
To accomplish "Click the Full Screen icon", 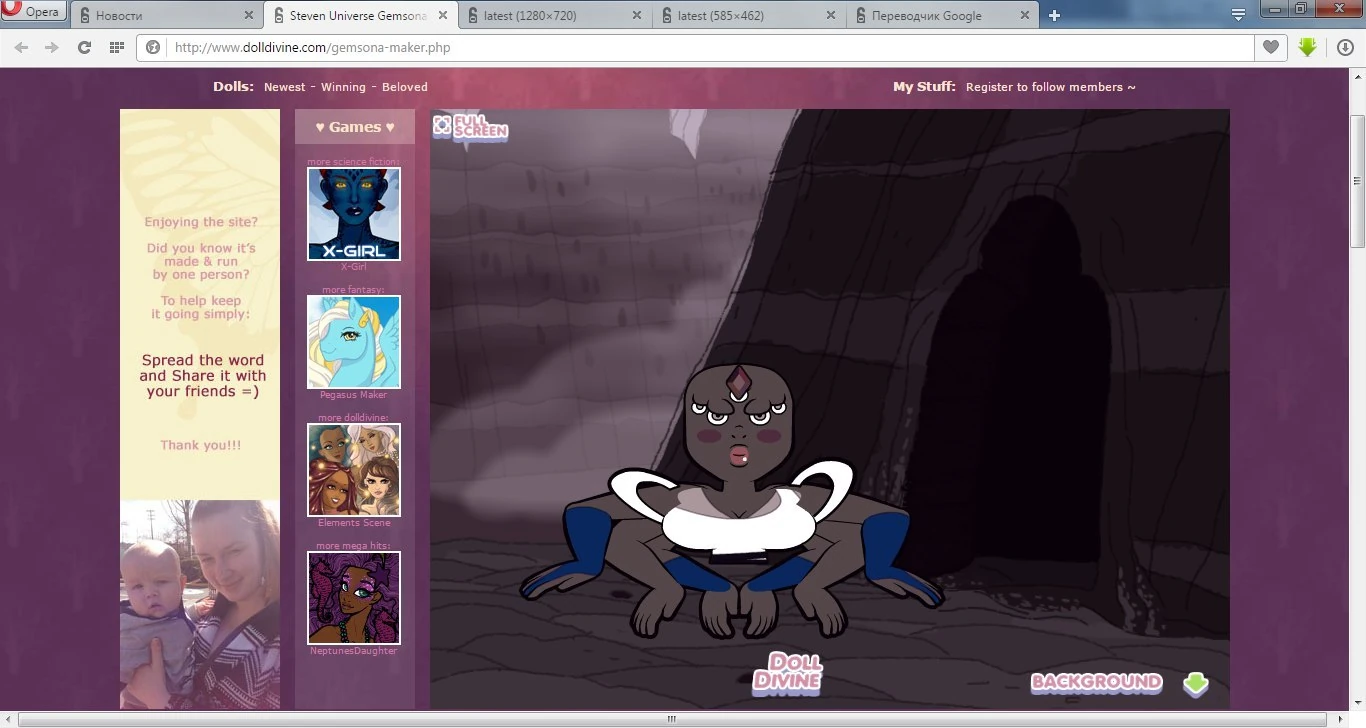I will click(x=470, y=126).
